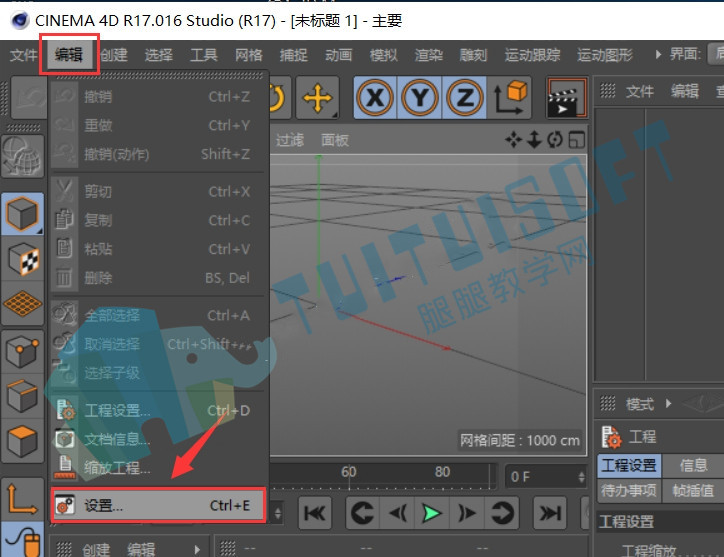Open the viewport 面板 menu
The image size is (724, 557).
click(335, 139)
